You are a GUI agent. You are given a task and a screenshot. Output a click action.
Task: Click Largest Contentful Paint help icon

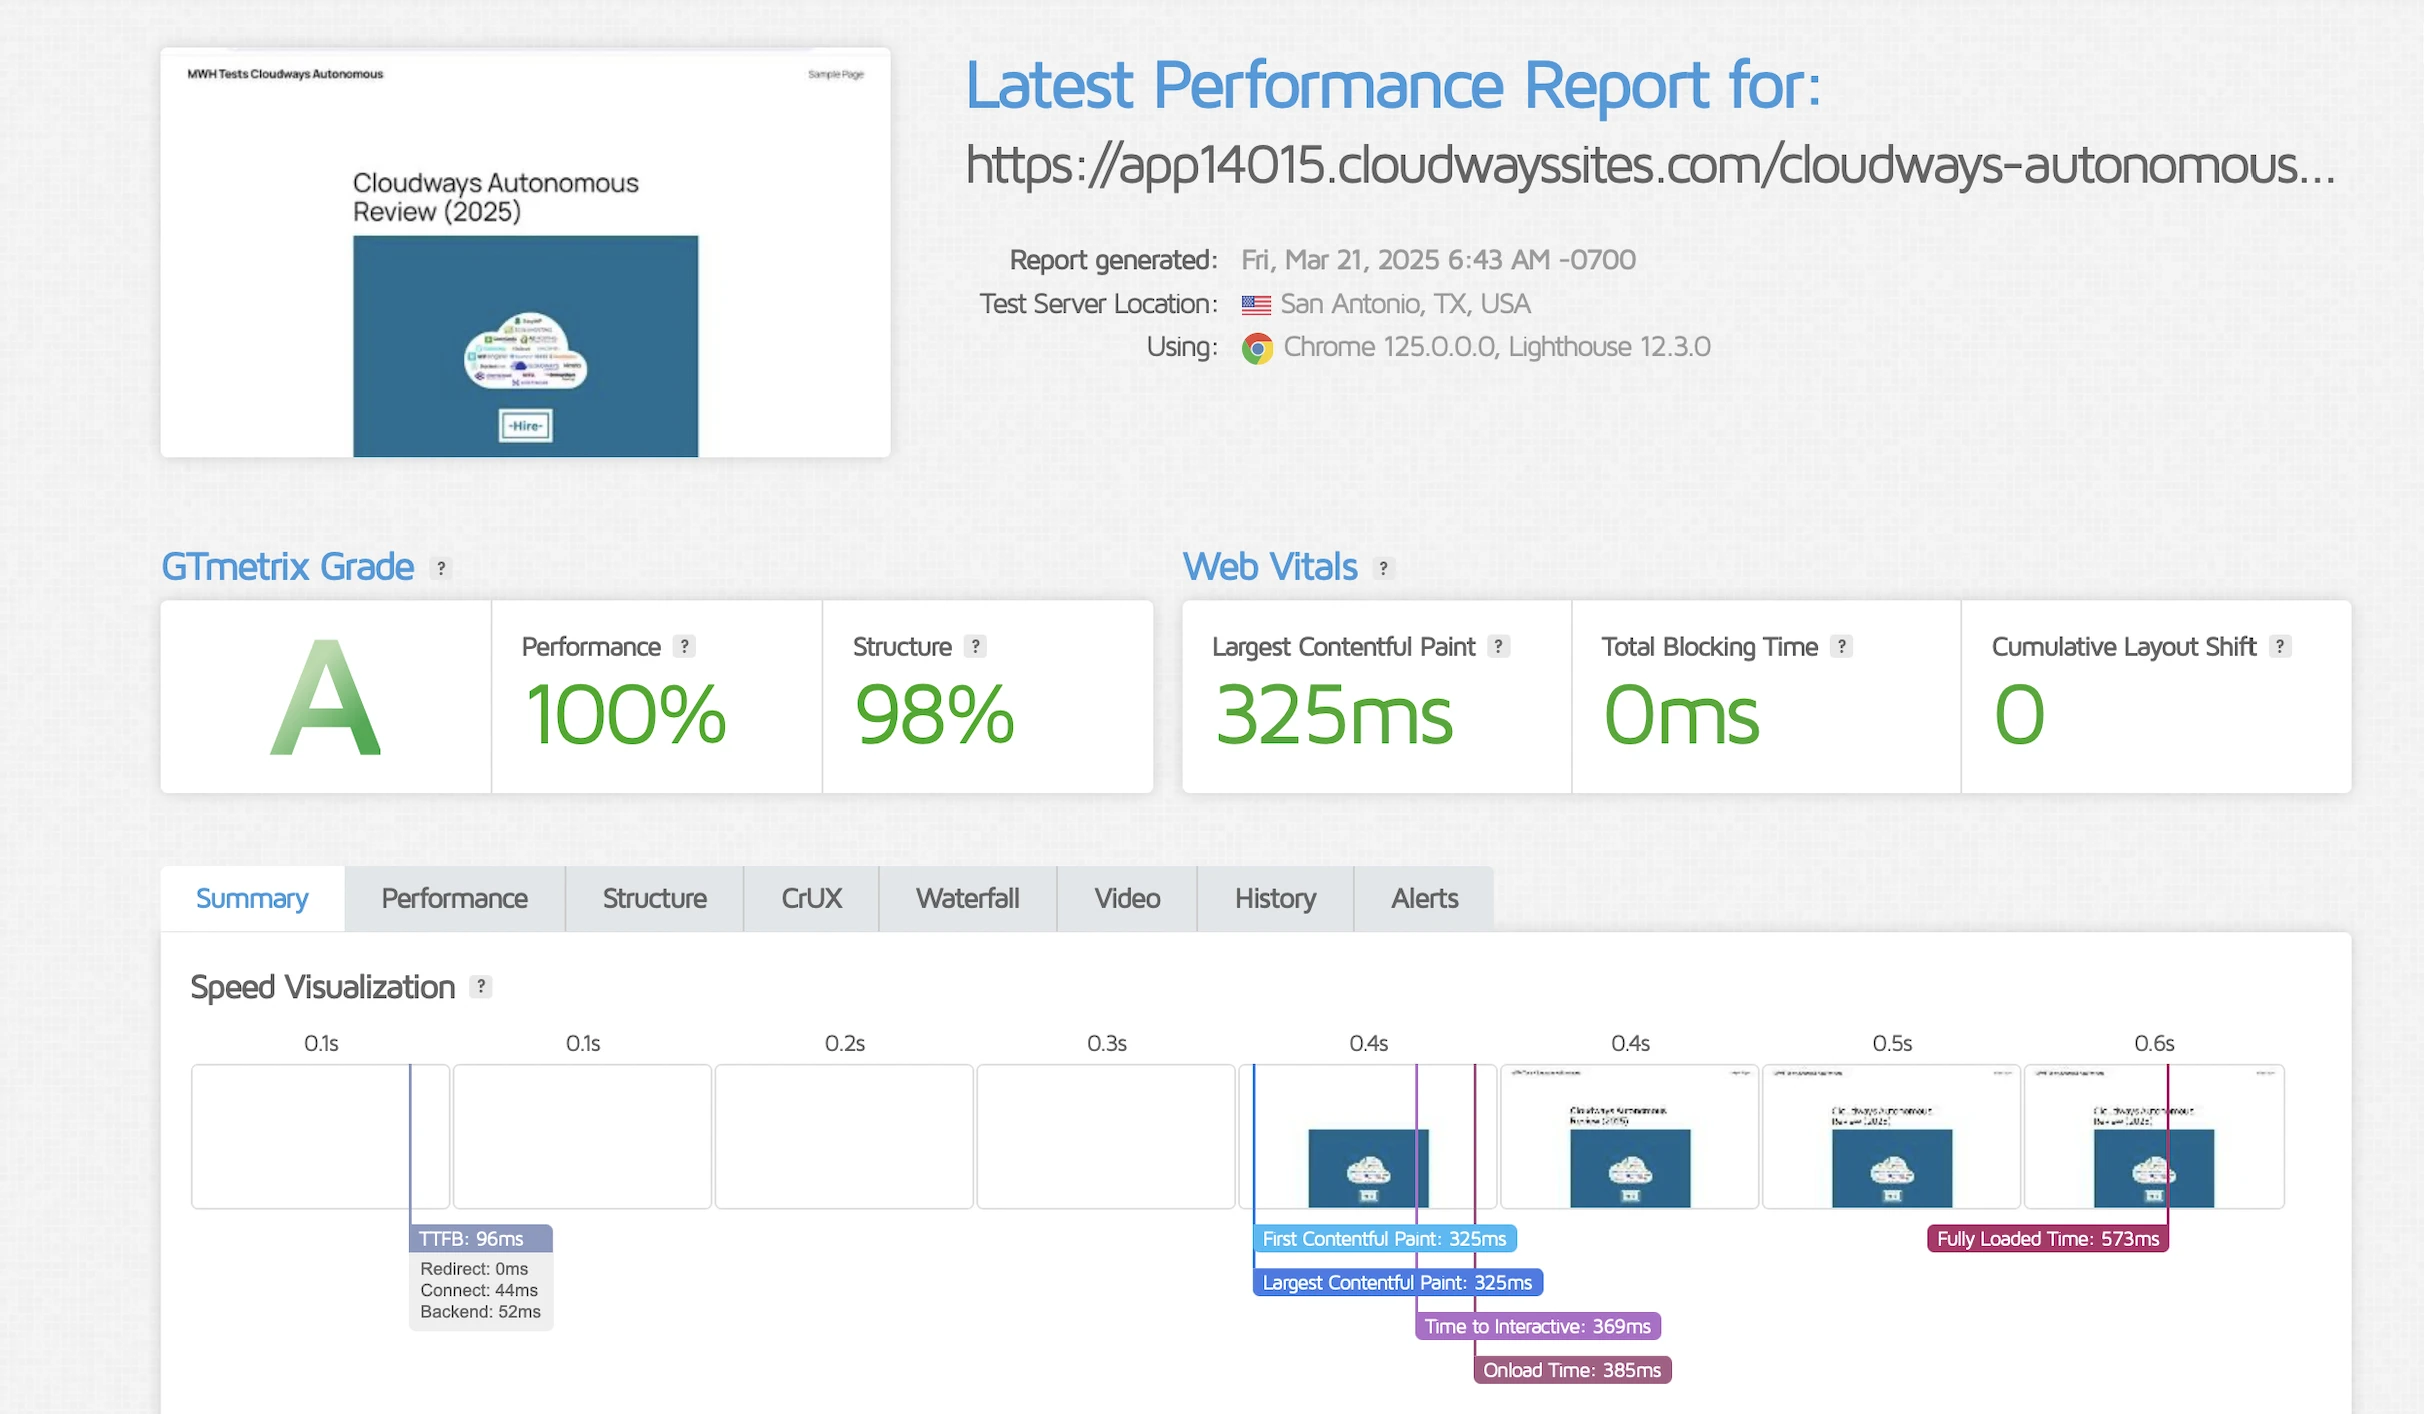[1498, 647]
